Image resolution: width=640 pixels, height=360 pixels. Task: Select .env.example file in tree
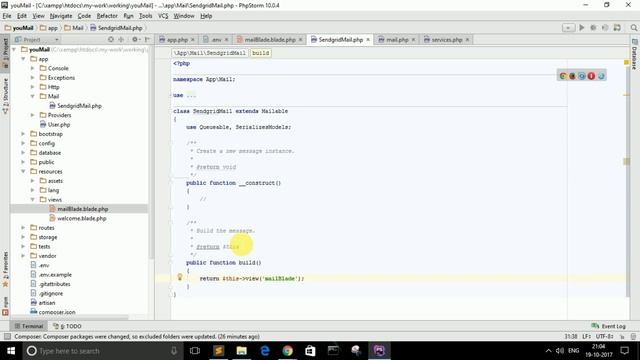point(51,275)
